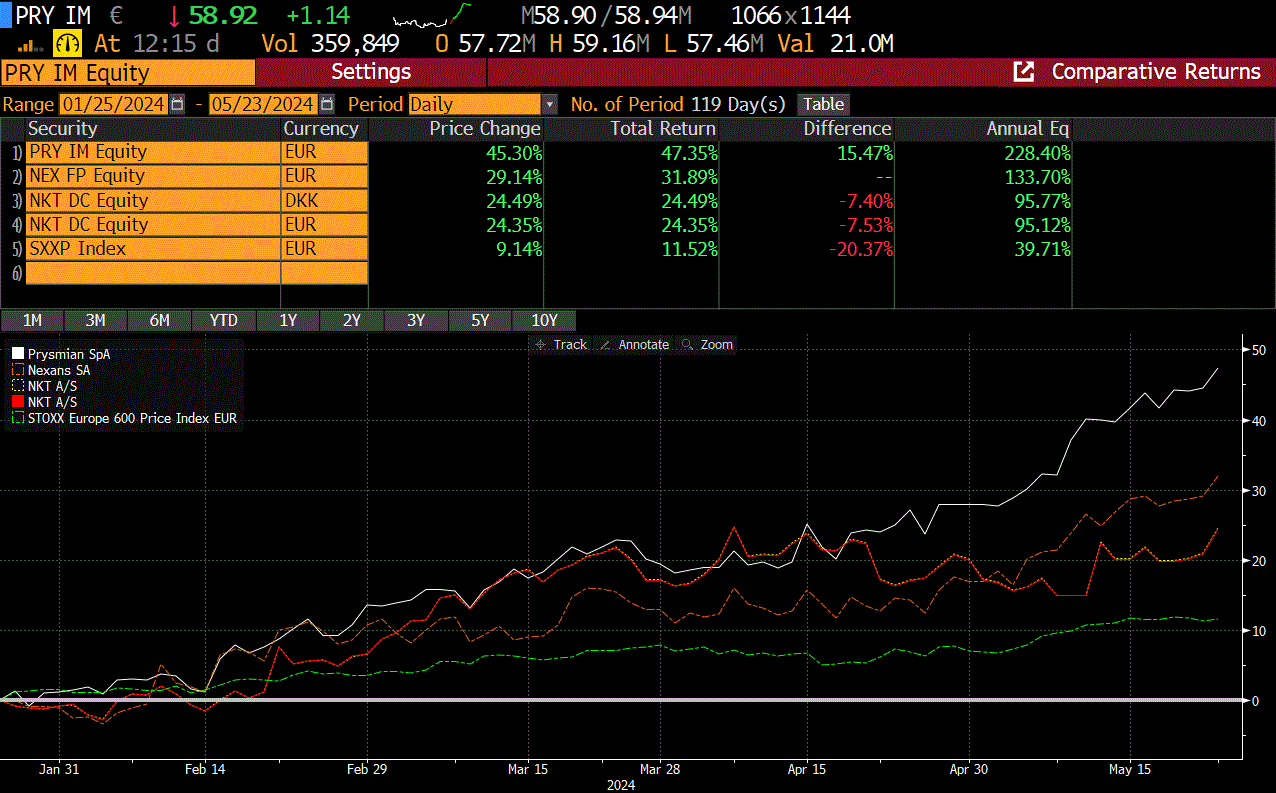
Task: Click the start date calendar icon
Action: 178,104
